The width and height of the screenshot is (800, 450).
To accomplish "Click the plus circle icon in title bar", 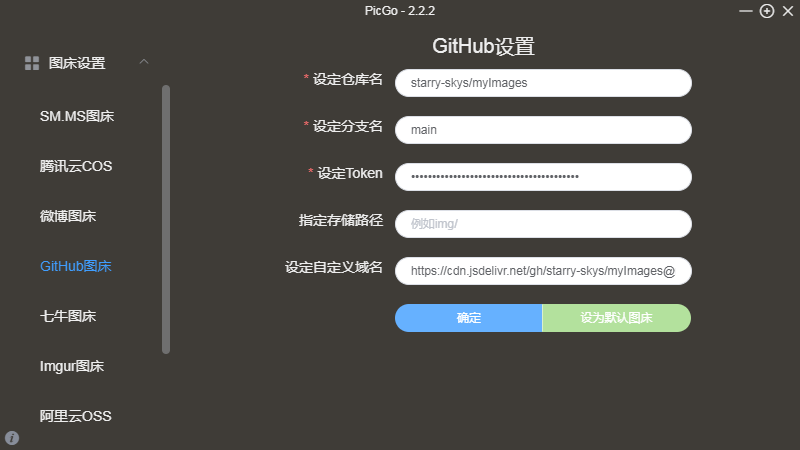I will pos(766,11).
